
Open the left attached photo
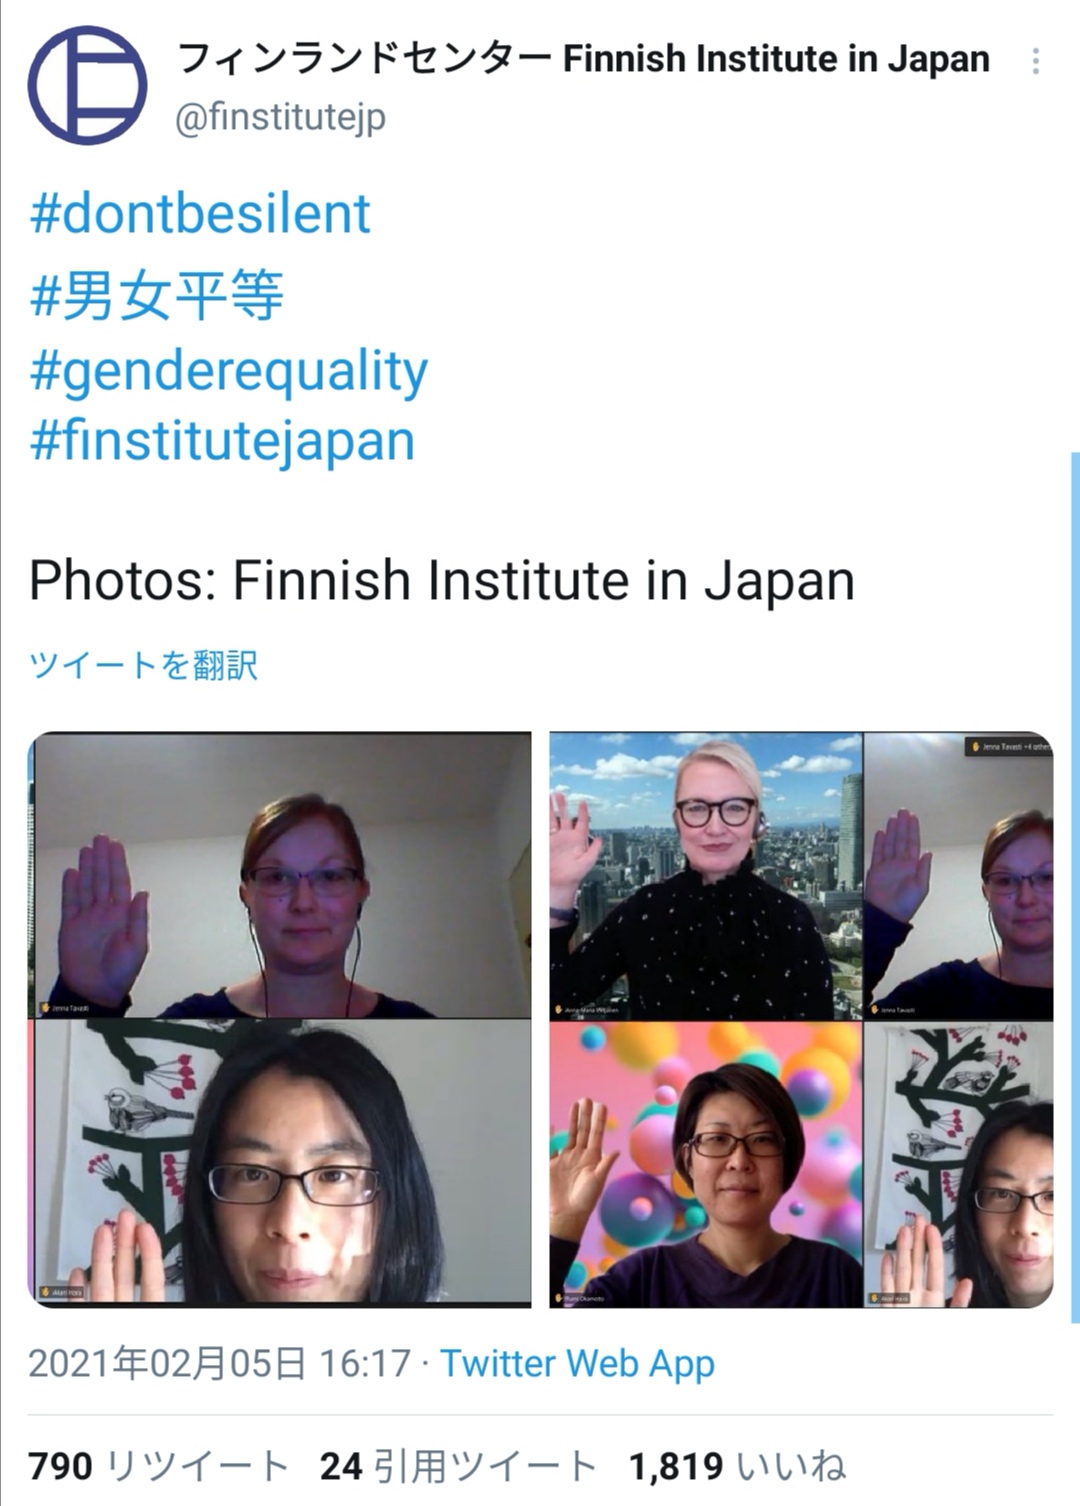[x=279, y=1019]
